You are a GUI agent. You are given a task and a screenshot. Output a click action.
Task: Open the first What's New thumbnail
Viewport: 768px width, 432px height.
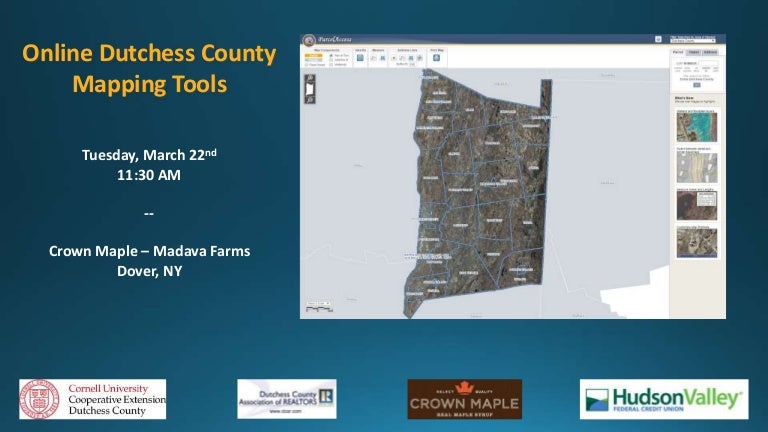tap(696, 126)
